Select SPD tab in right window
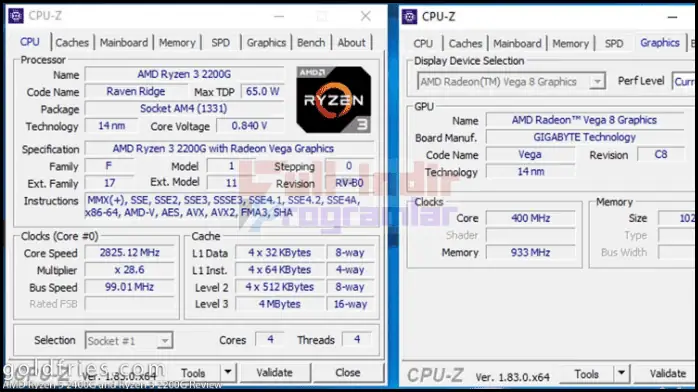Viewport: 698px width, 392px height. pyautogui.click(x=614, y=44)
